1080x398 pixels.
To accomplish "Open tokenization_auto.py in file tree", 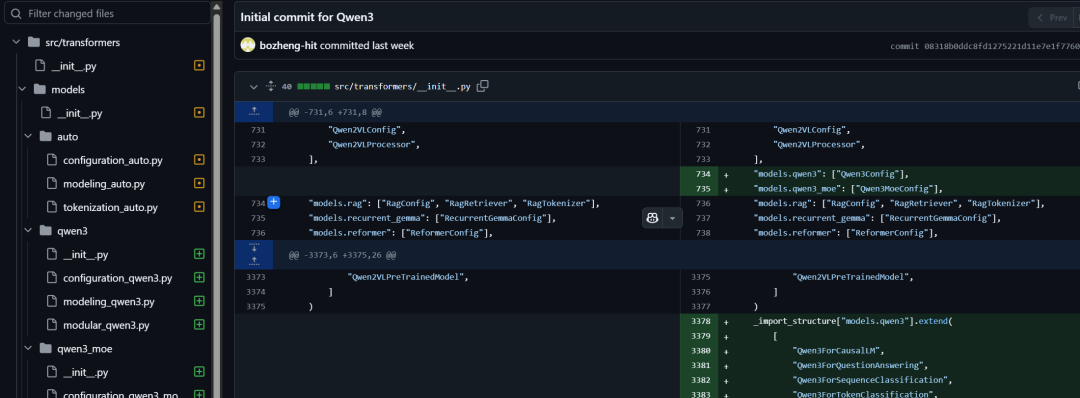I will click(x=110, y=207).
